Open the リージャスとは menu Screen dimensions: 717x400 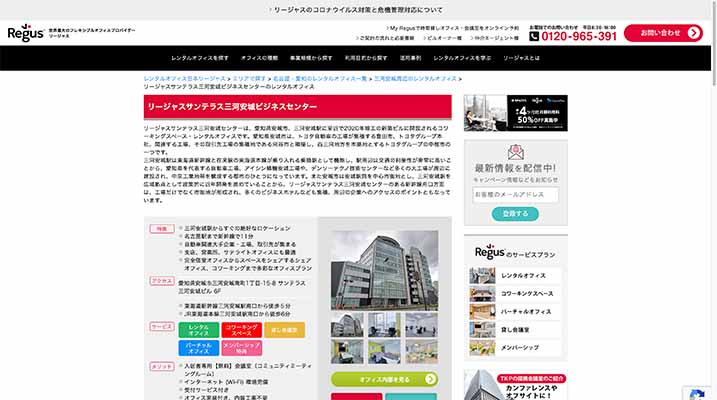coord(521,58)
